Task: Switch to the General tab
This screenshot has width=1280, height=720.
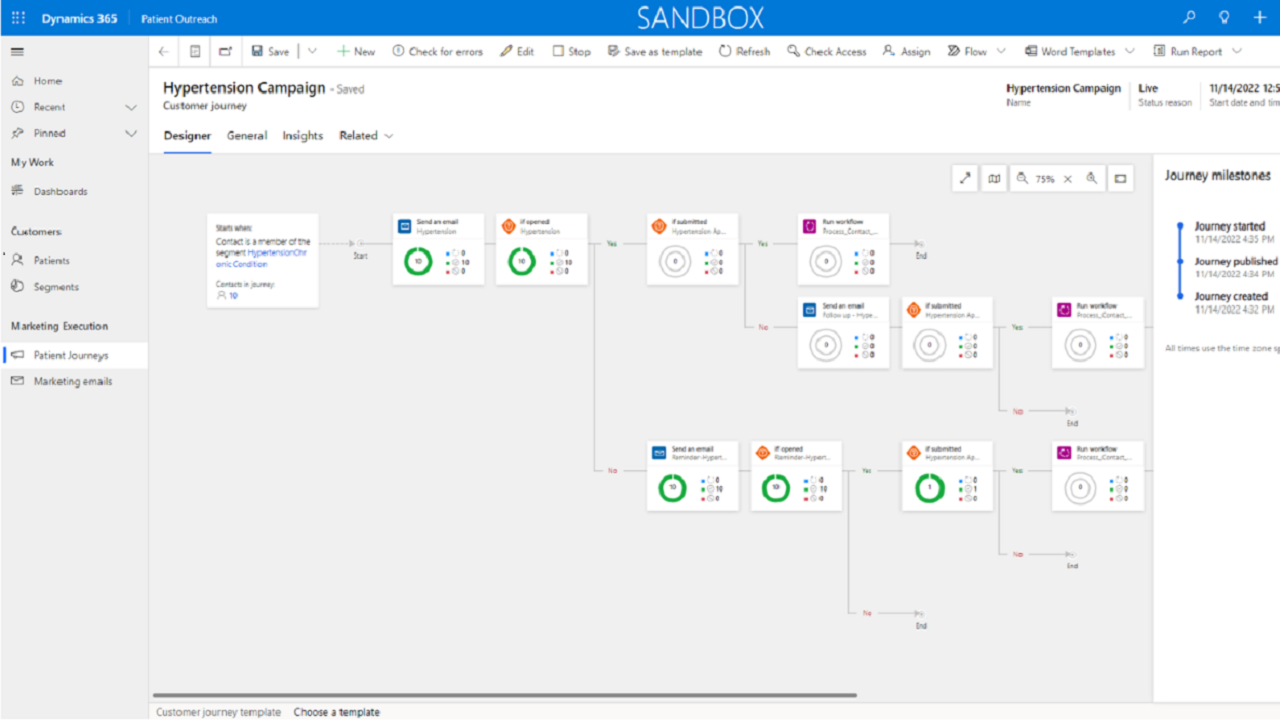Action: click(247, 136)
